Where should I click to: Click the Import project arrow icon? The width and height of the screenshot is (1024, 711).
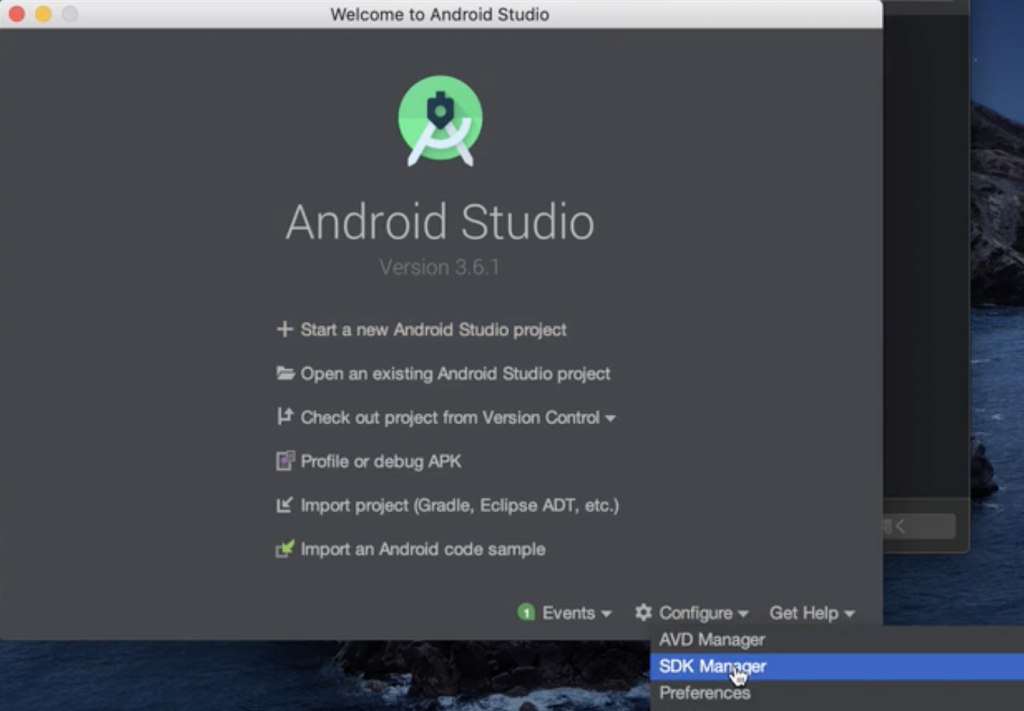tap(284, 505)
